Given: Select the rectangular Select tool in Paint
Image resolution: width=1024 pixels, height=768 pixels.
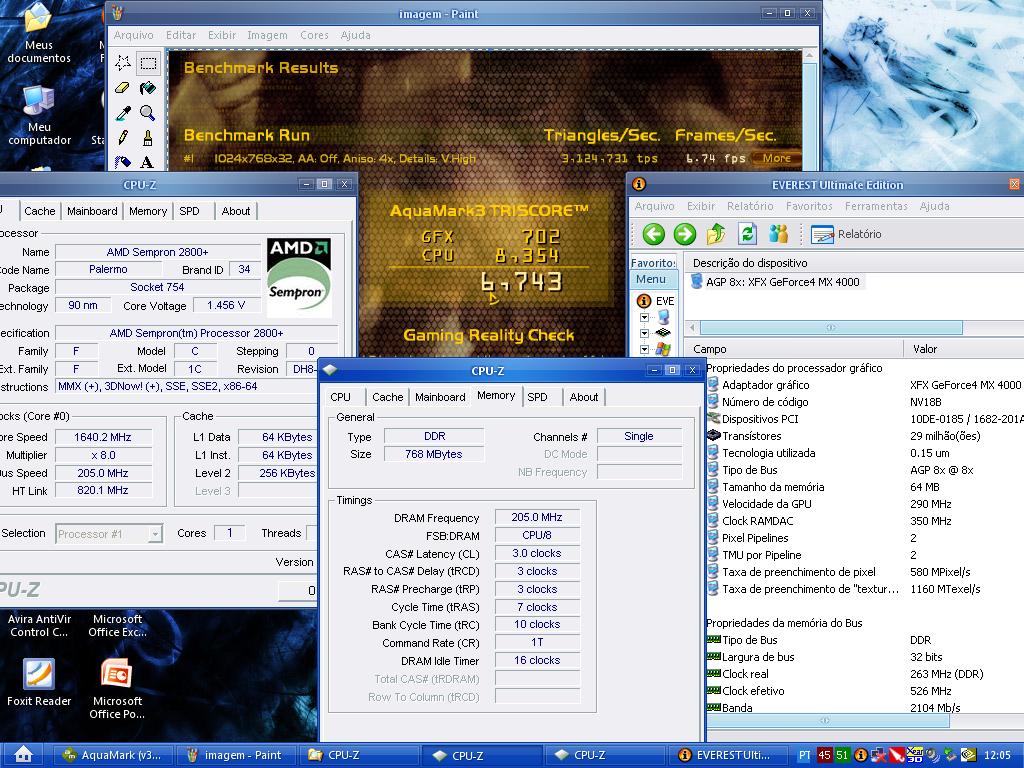Looking at the screenshot, I should point(148,63).
